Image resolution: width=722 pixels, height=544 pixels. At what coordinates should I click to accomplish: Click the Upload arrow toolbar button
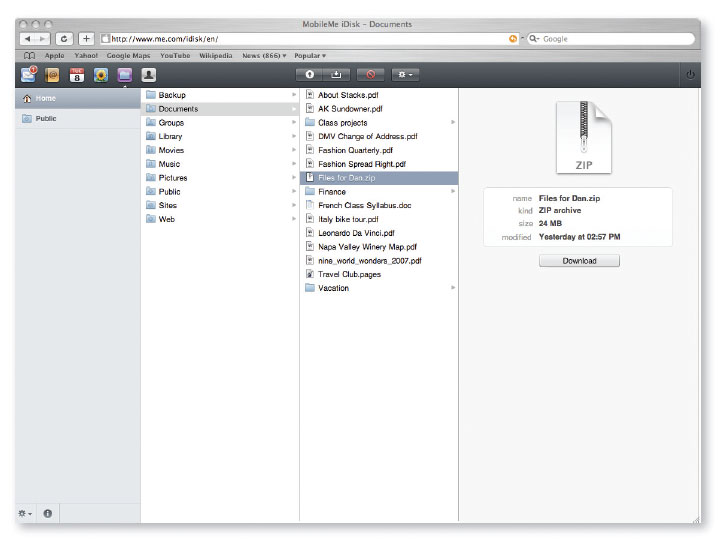click(309, 75)
